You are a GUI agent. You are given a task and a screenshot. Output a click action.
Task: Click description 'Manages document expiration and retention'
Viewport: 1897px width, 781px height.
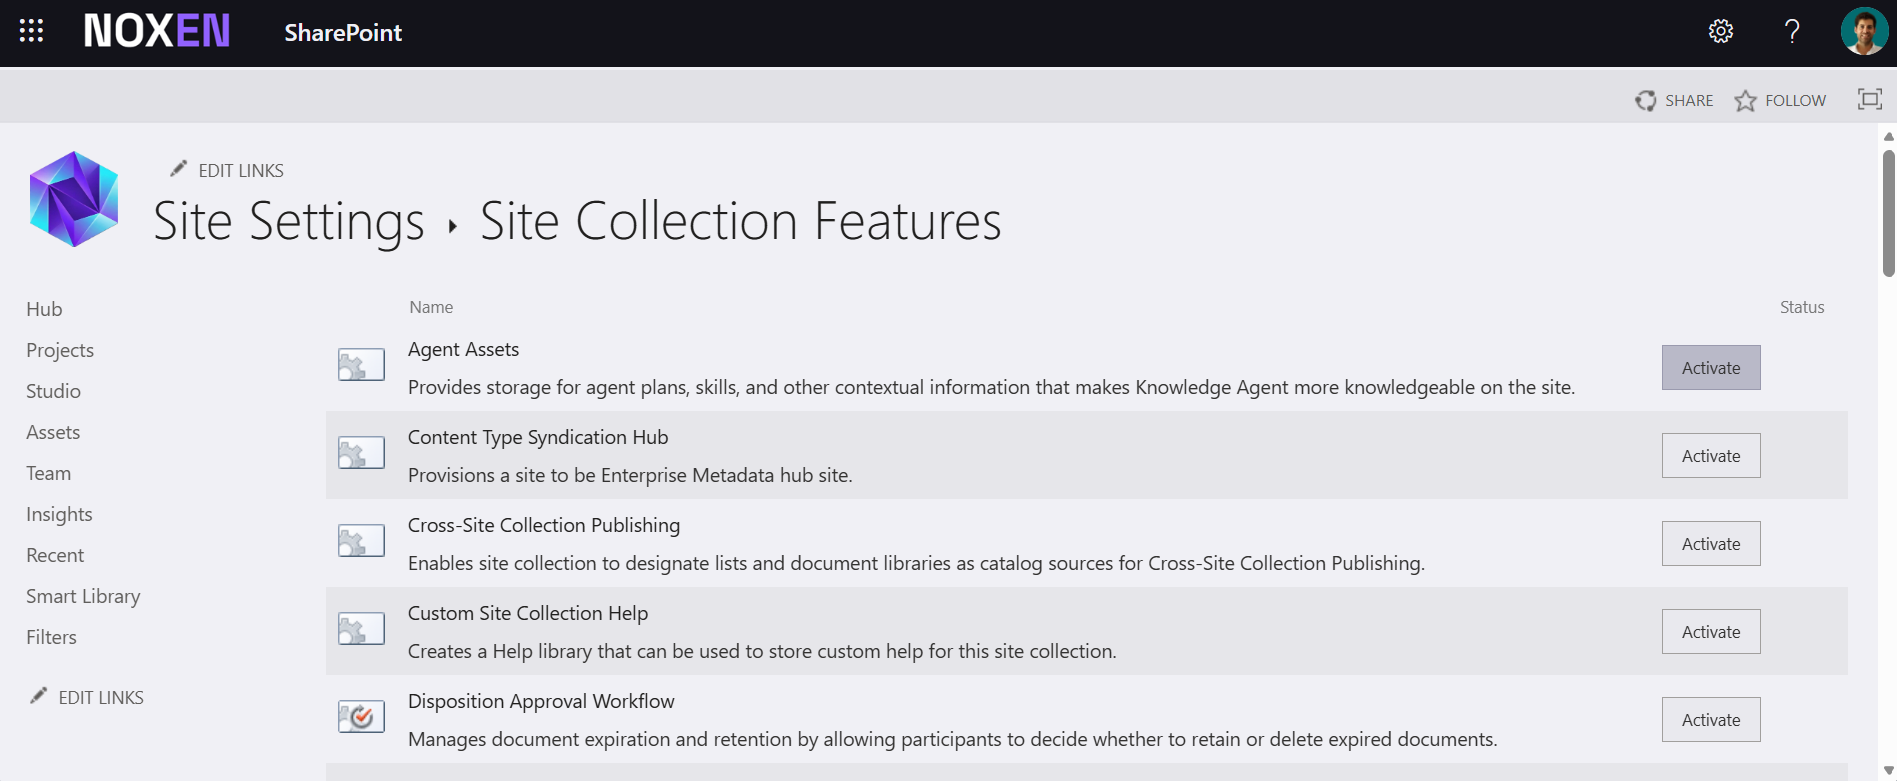coord(953,739)
